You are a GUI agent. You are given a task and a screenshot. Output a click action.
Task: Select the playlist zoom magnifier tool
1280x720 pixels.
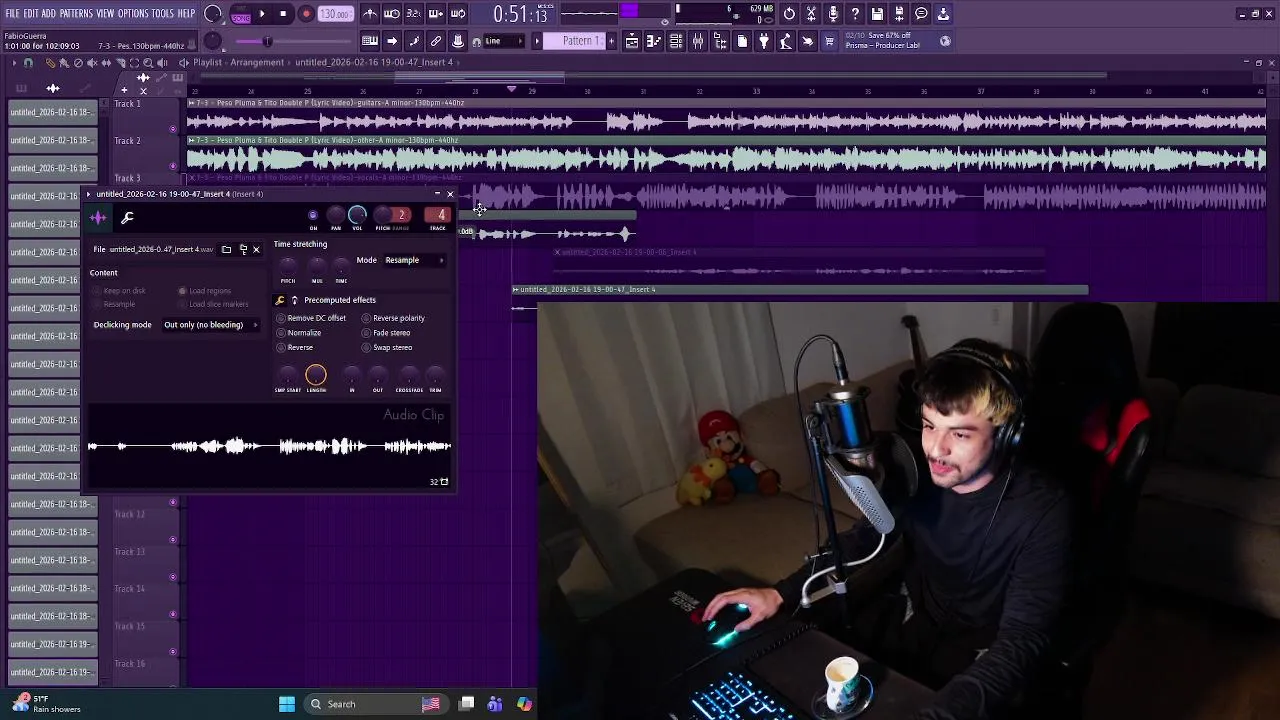pos(147,63)
